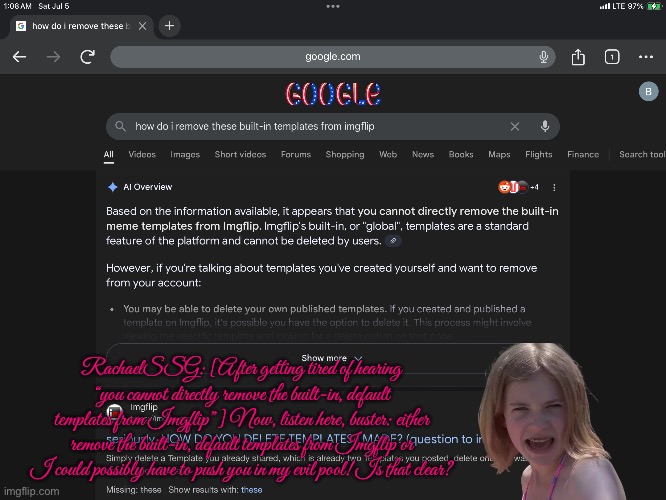Open the account avatar labeled B
The height and width of the screenshot is (500, 666).
pyautogui.click(x=649, y=91)
